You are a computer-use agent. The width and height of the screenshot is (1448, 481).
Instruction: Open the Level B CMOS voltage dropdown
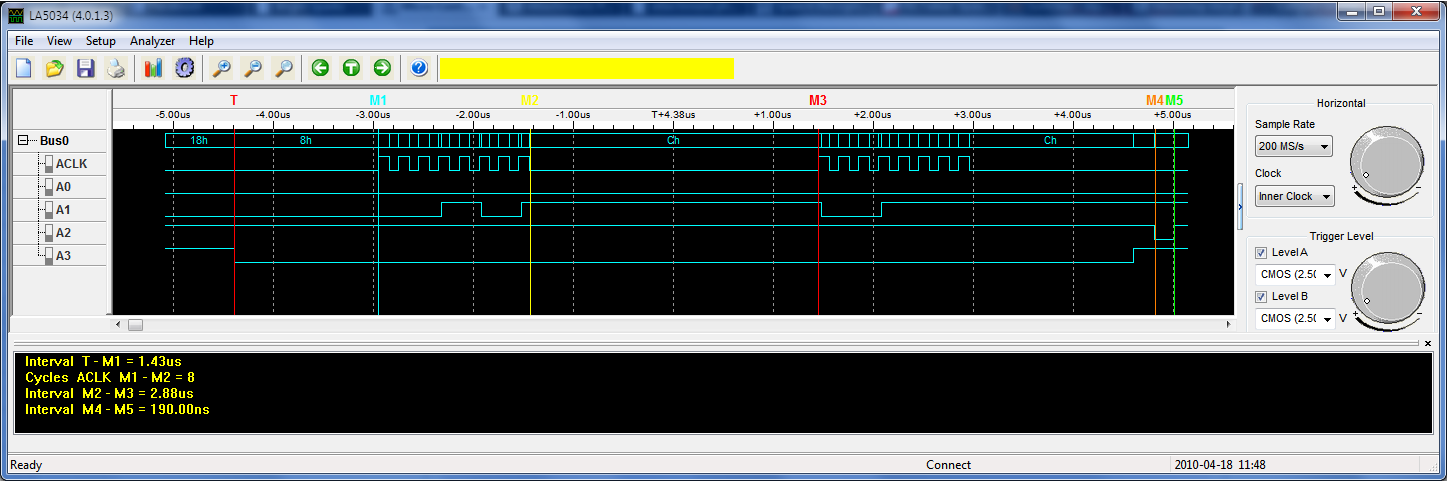click(x=1295, y=318)
